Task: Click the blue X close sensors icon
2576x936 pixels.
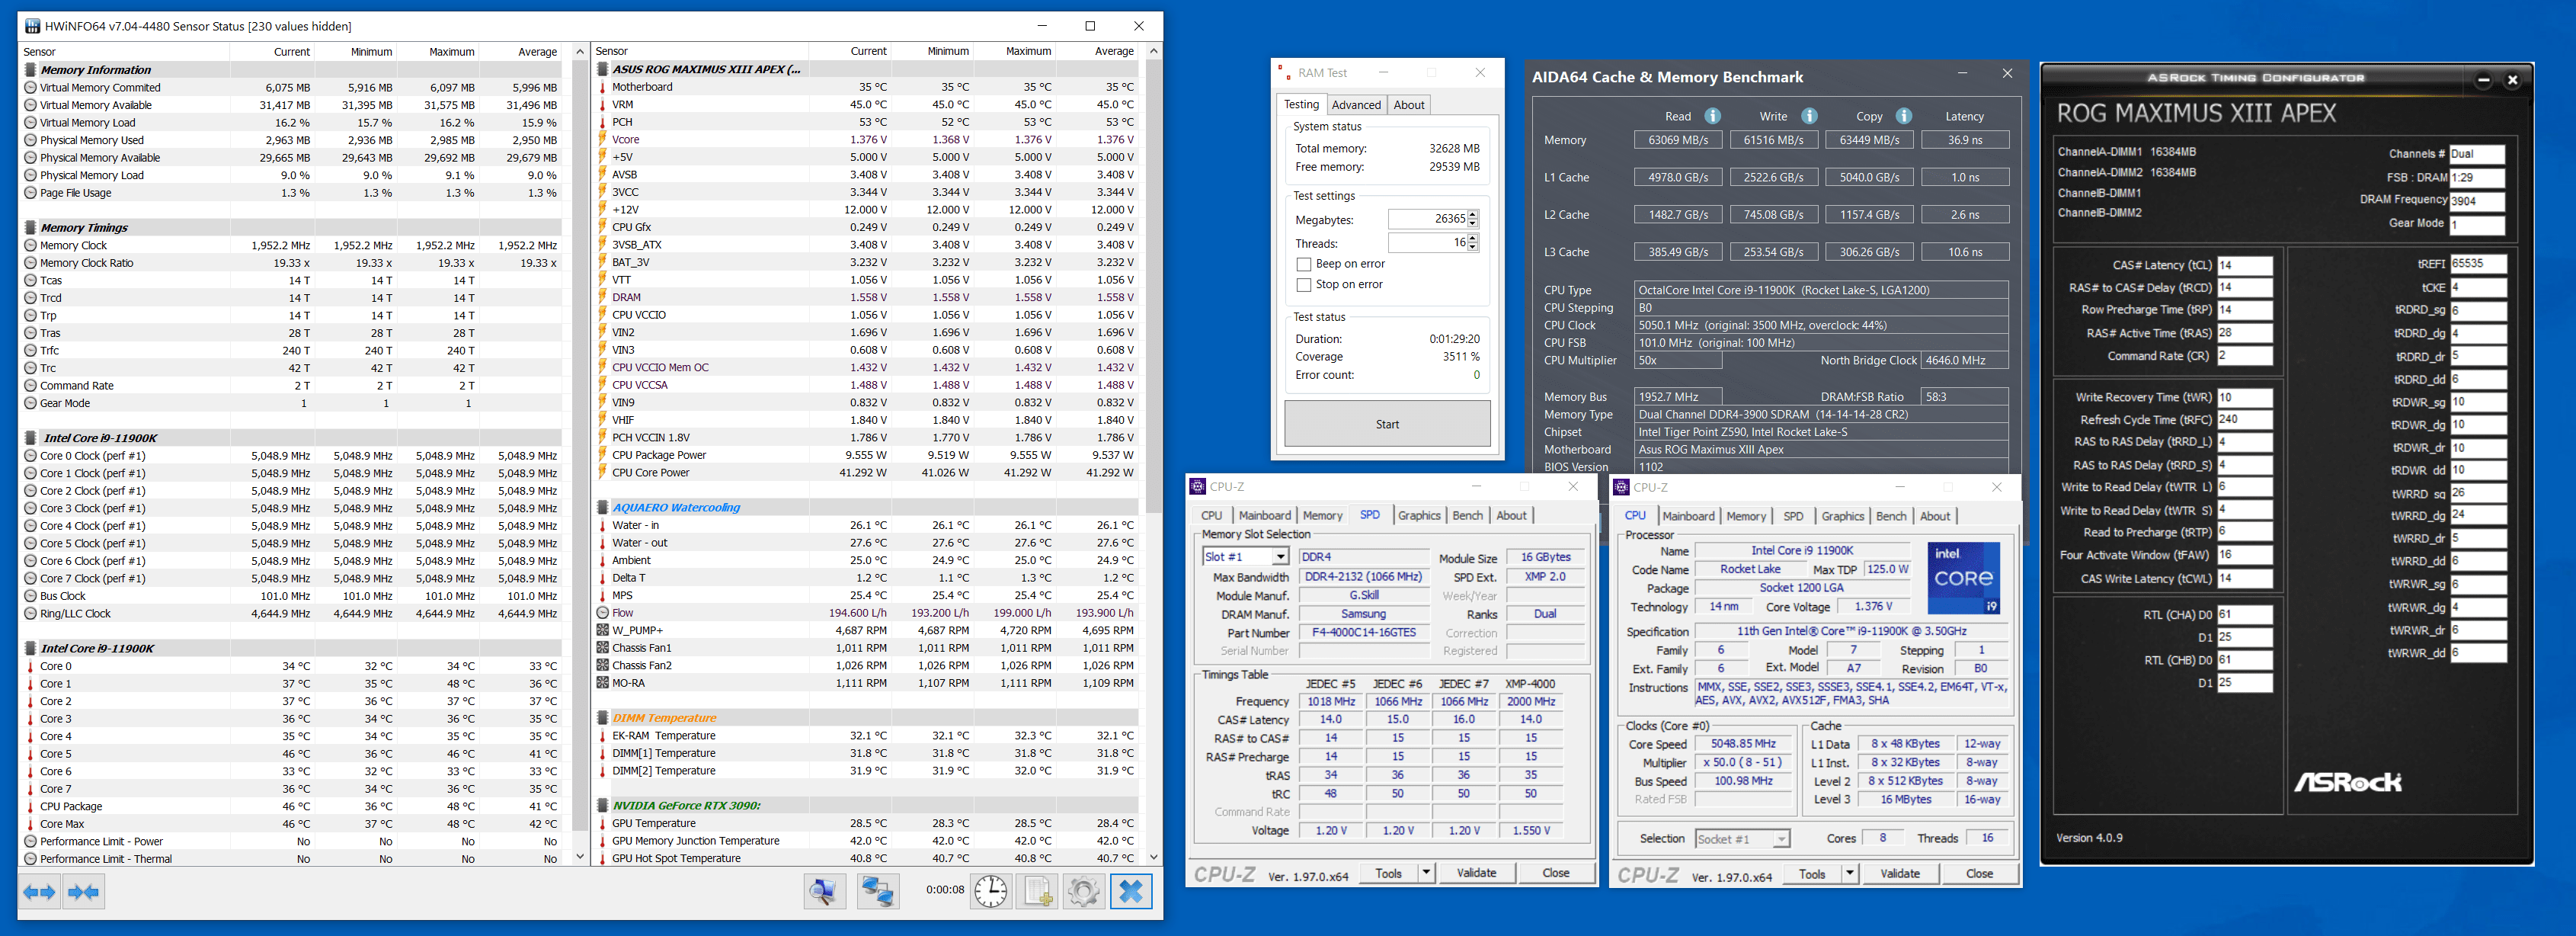Action: pos(1131,891)
